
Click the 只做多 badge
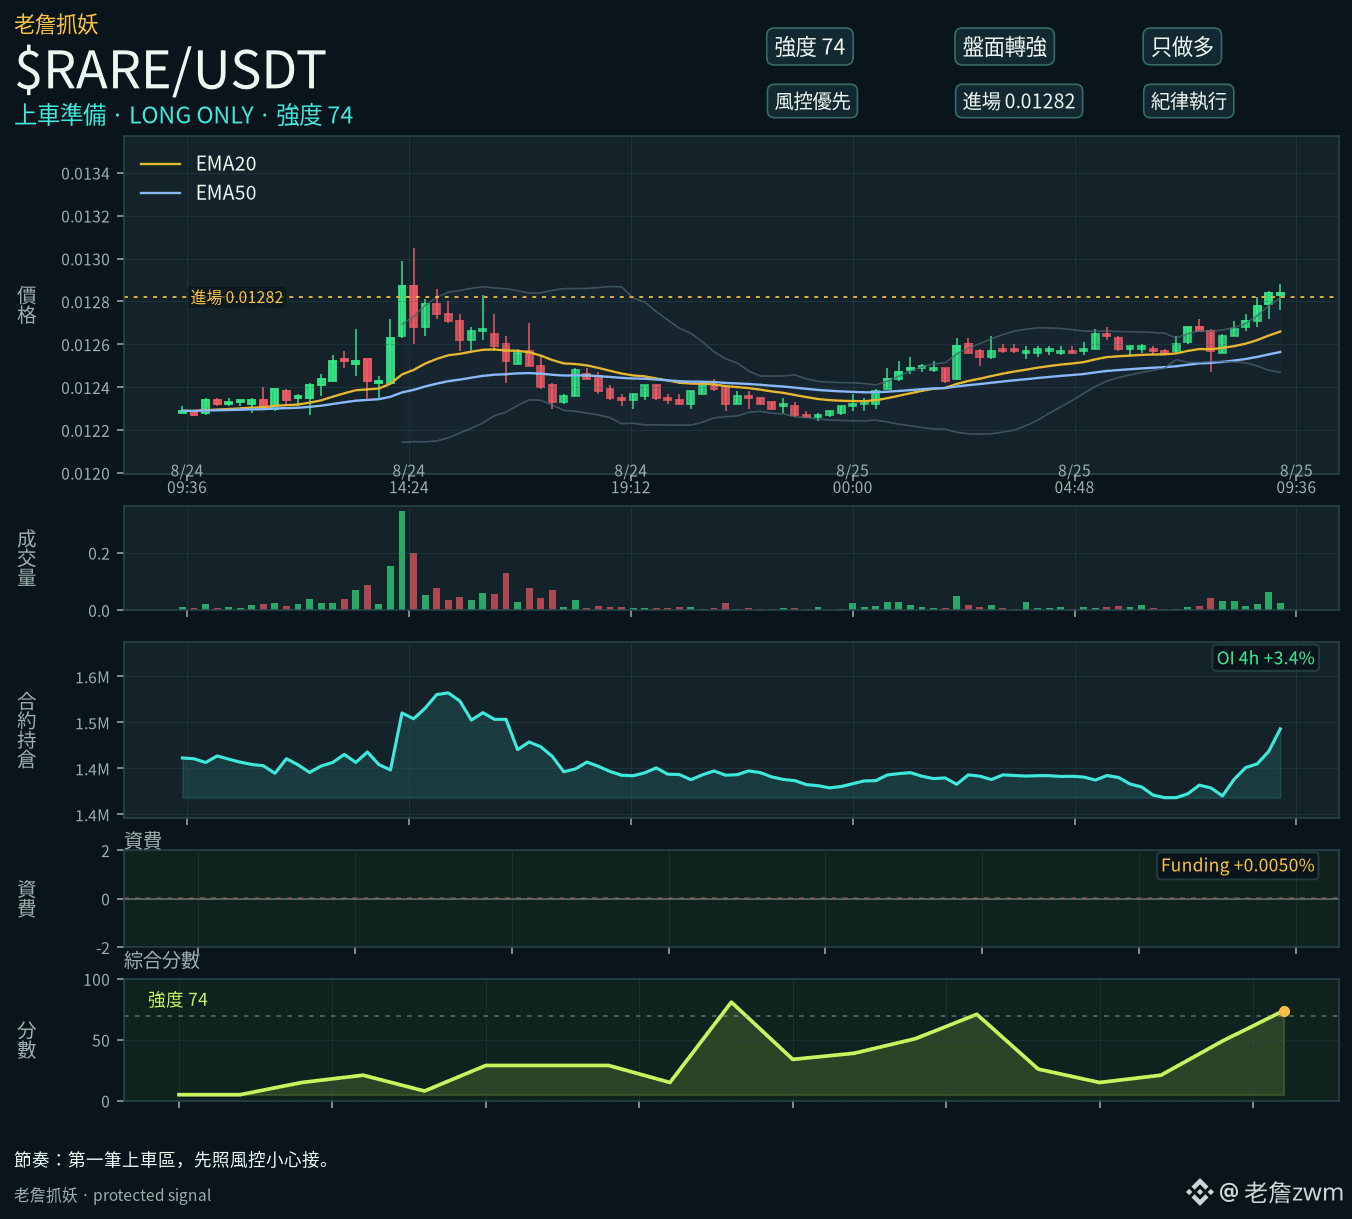point(1182,47)
